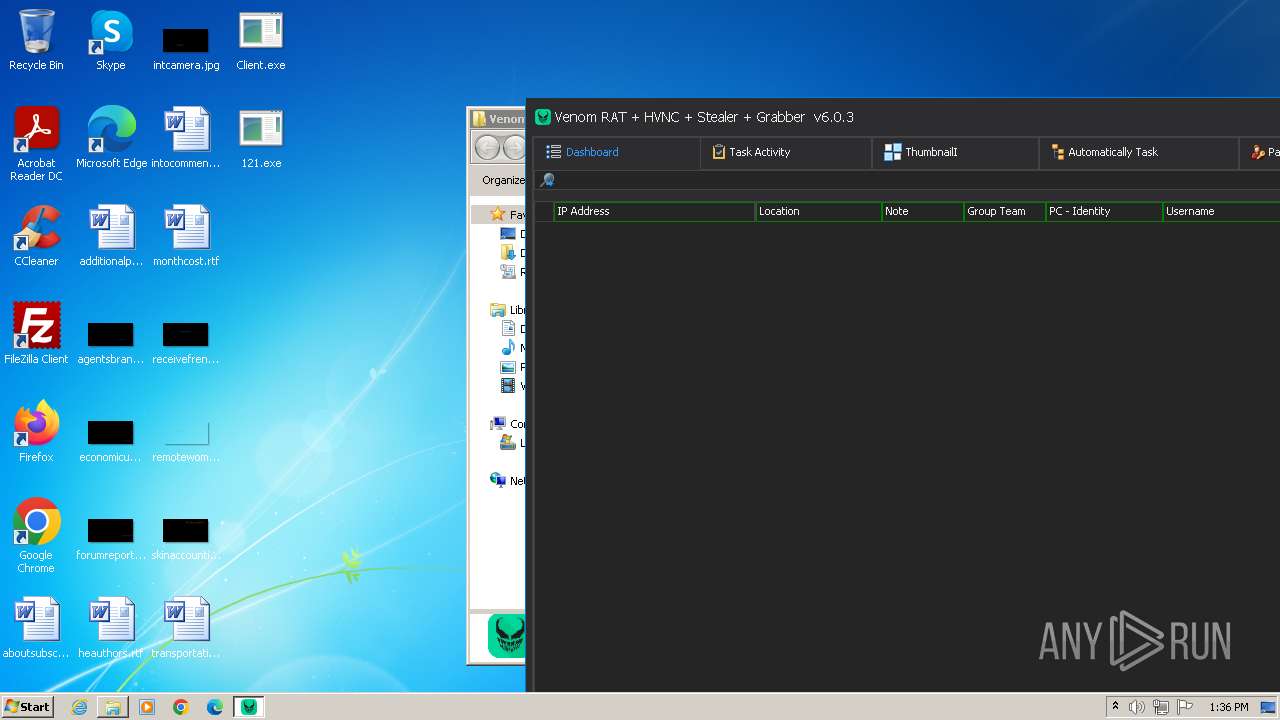This screenshot has width=1280, height=720.
Task: Select the aboutsubsc... Word document
Action: click(36, 628)
